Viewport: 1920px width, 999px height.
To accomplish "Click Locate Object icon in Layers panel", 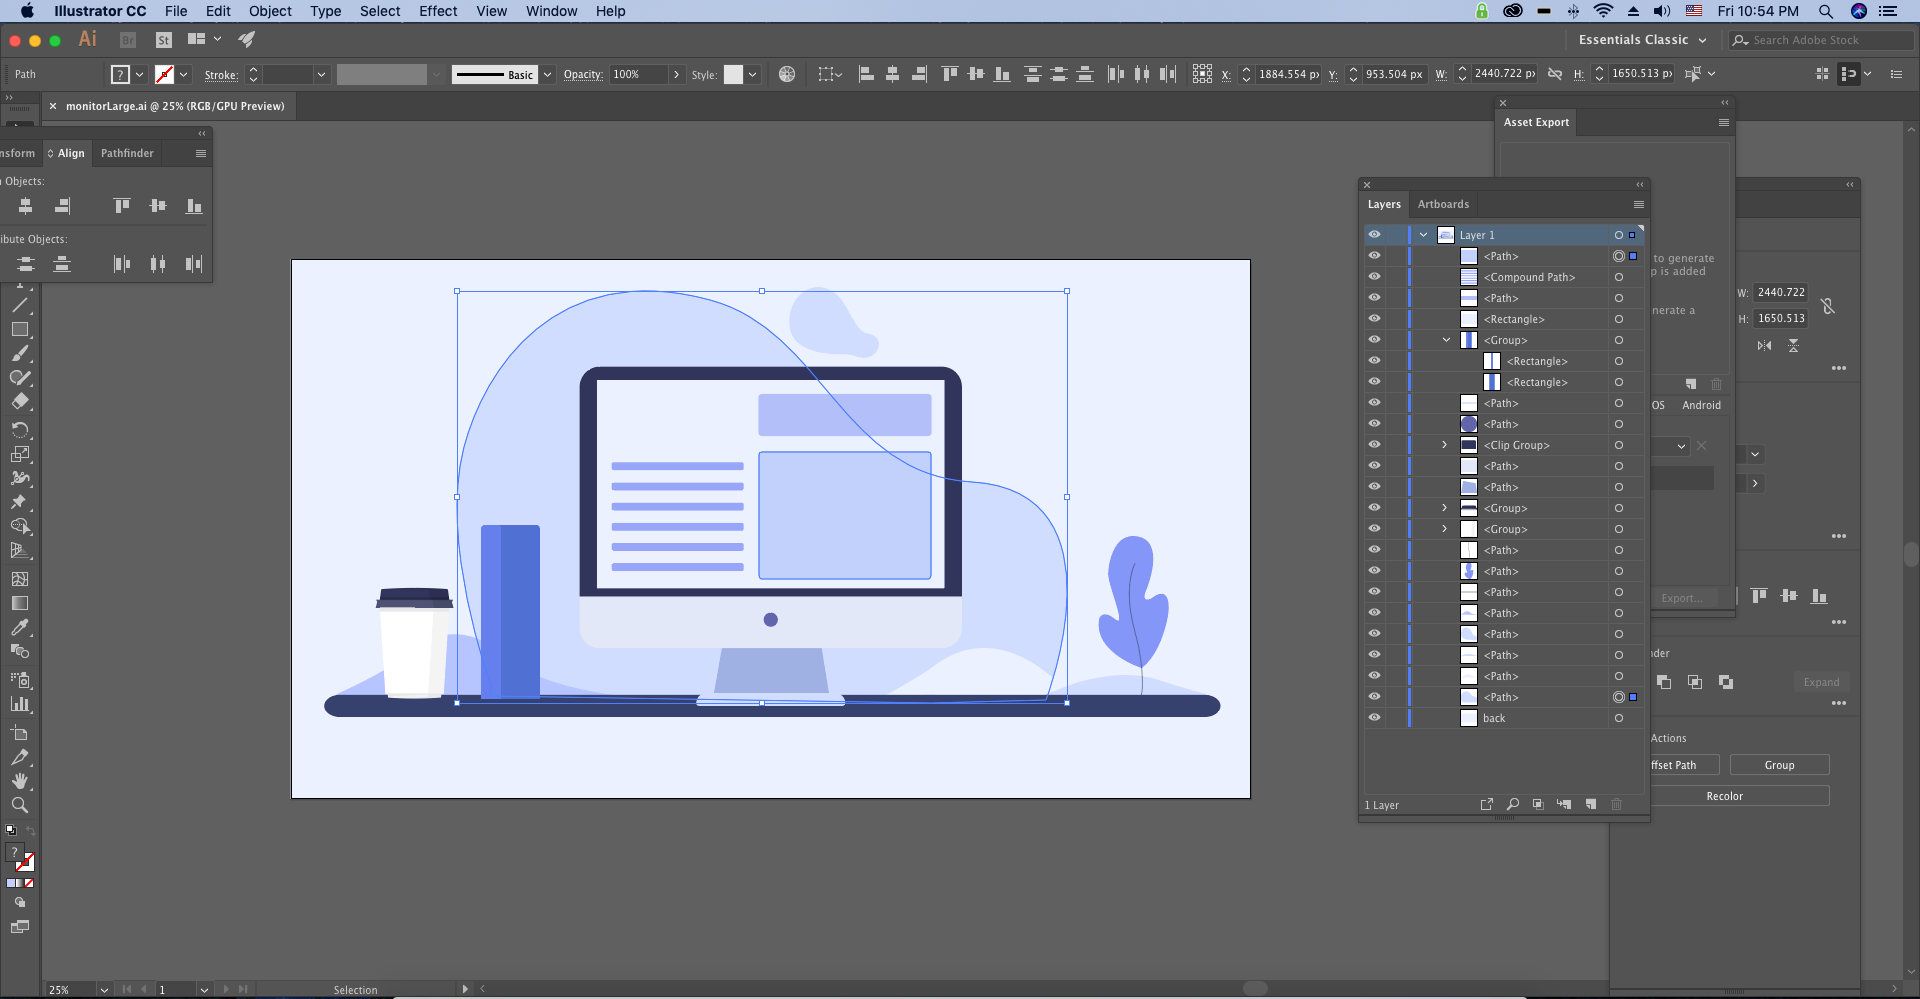I will [x=1513, y=804].
